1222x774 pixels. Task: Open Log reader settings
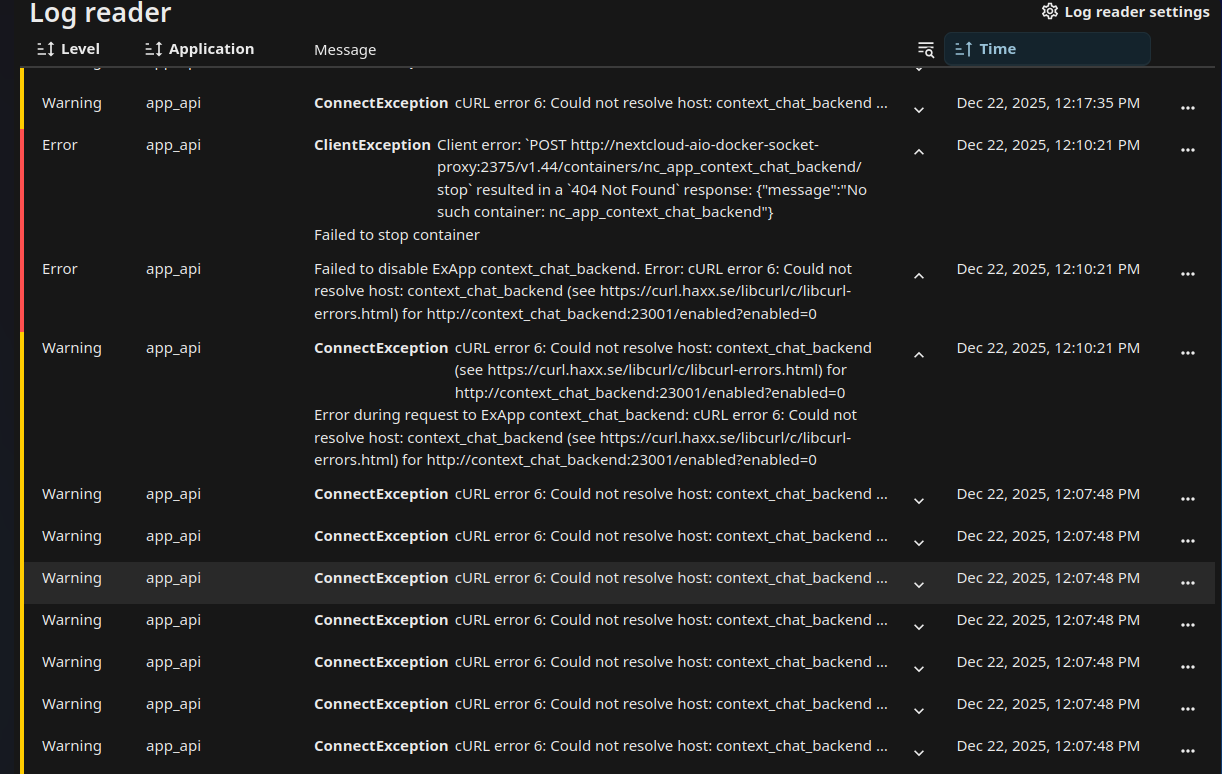click(1125, 12)
